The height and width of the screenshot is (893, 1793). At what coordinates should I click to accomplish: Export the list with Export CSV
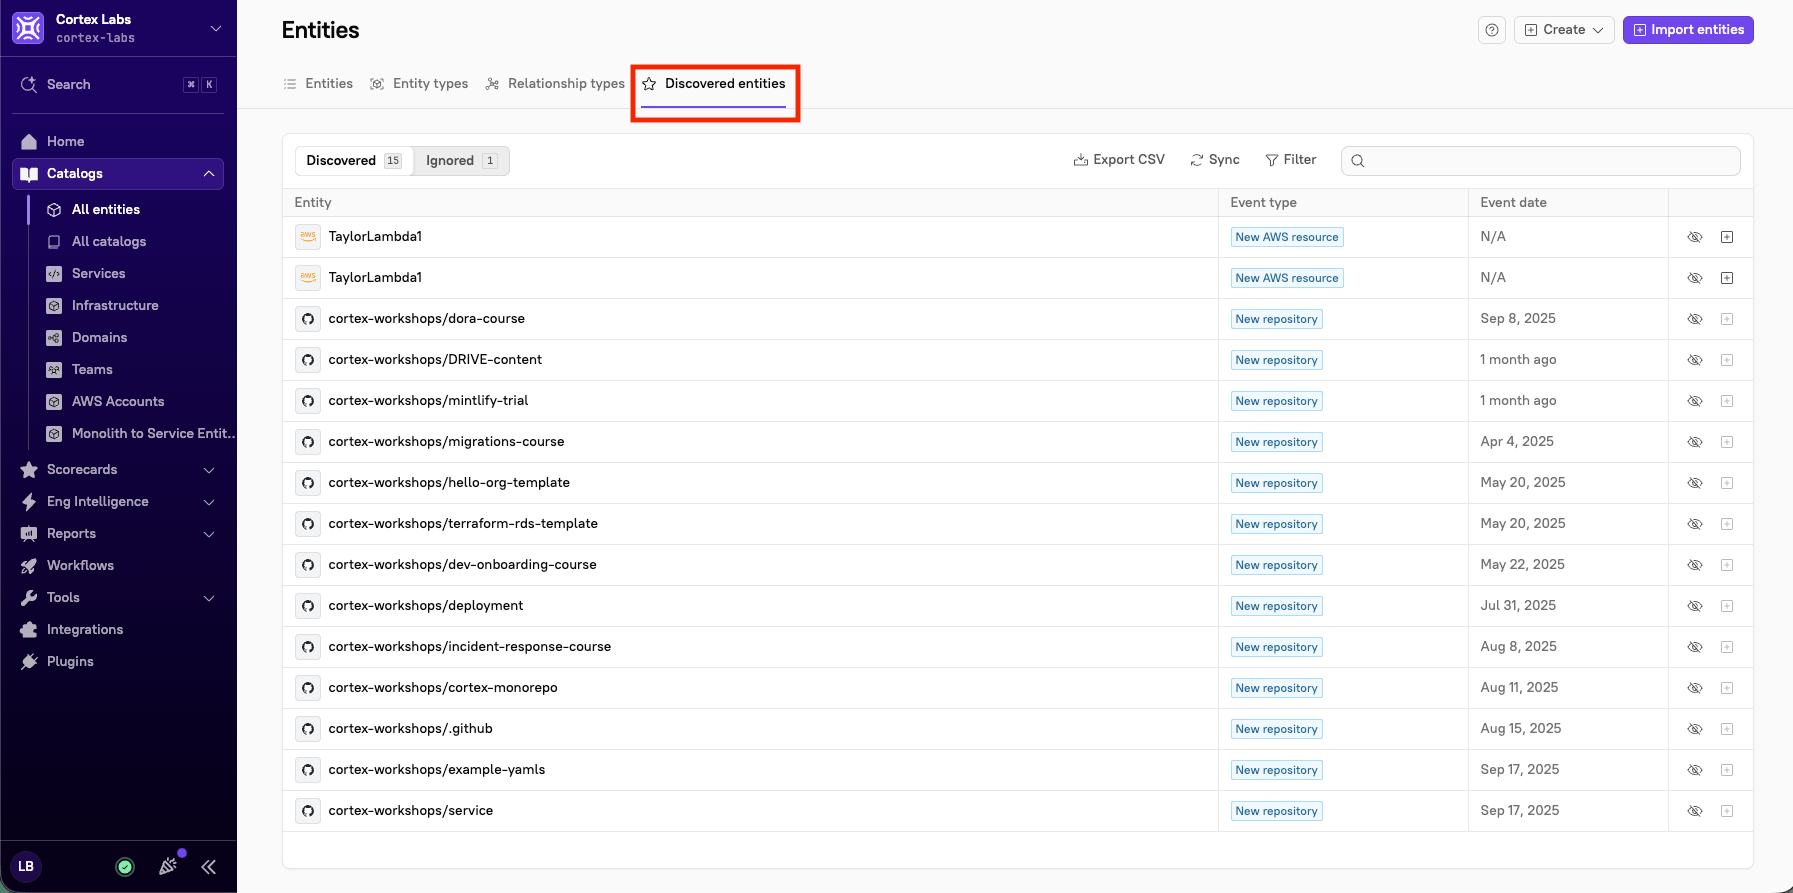tap(1119, 160)
